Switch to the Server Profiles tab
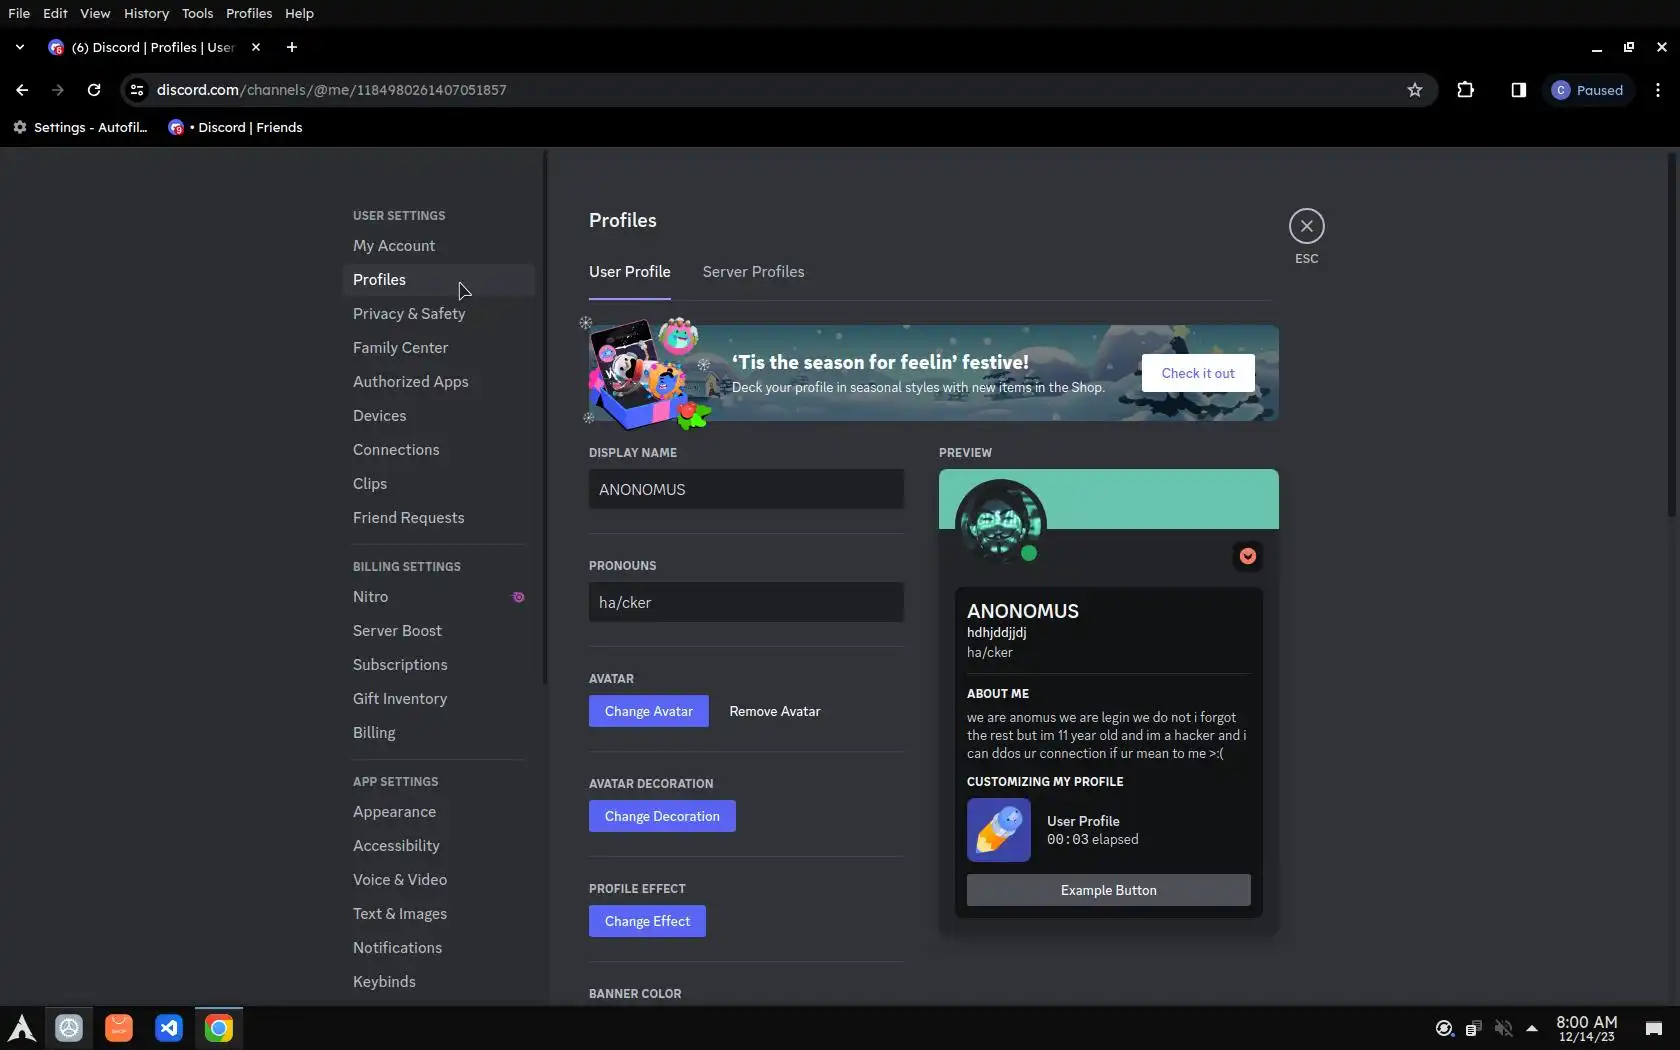 point(753,272)
